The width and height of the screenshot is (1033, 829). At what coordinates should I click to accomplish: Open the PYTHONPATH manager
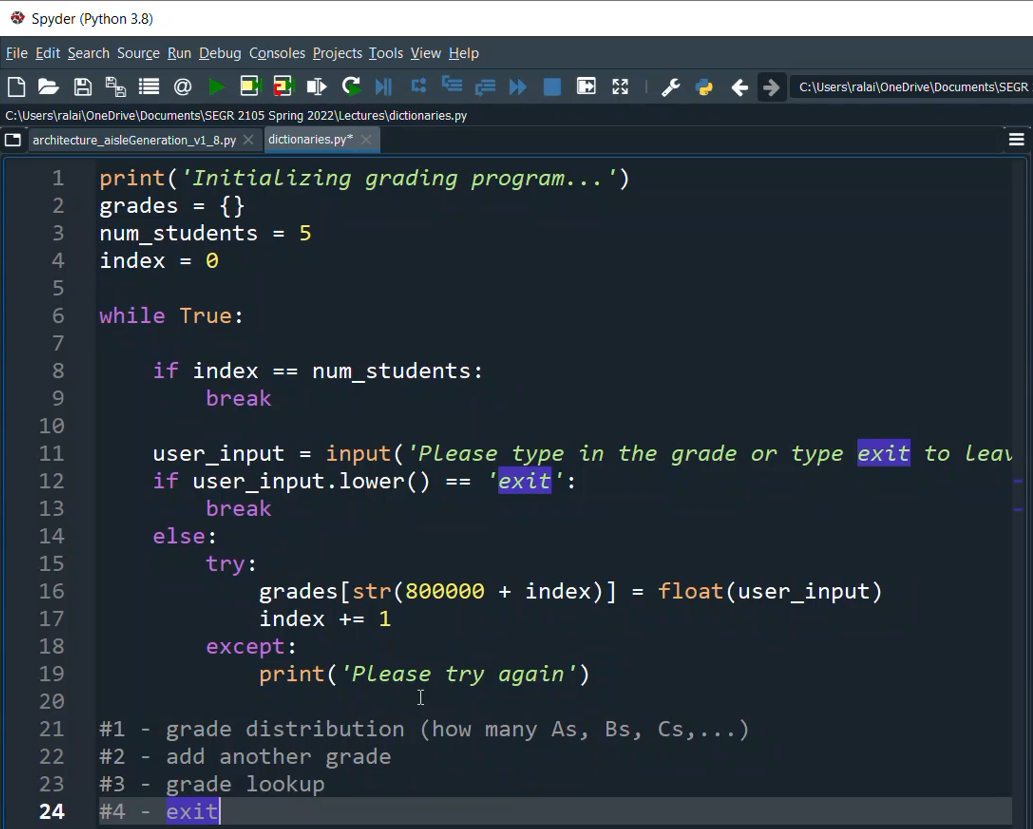pos(705,86)
